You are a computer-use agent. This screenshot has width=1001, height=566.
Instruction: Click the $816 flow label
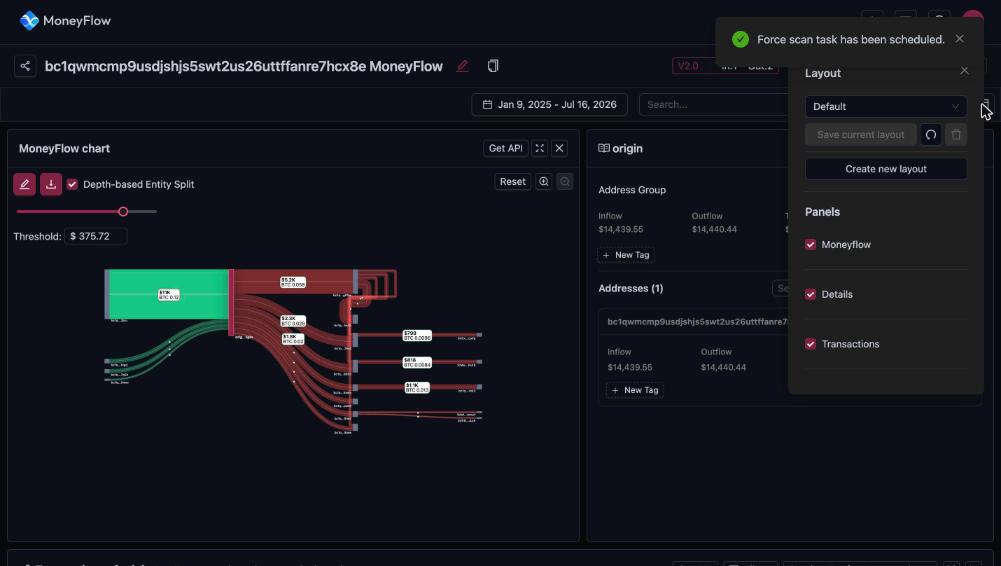point(417,362)
